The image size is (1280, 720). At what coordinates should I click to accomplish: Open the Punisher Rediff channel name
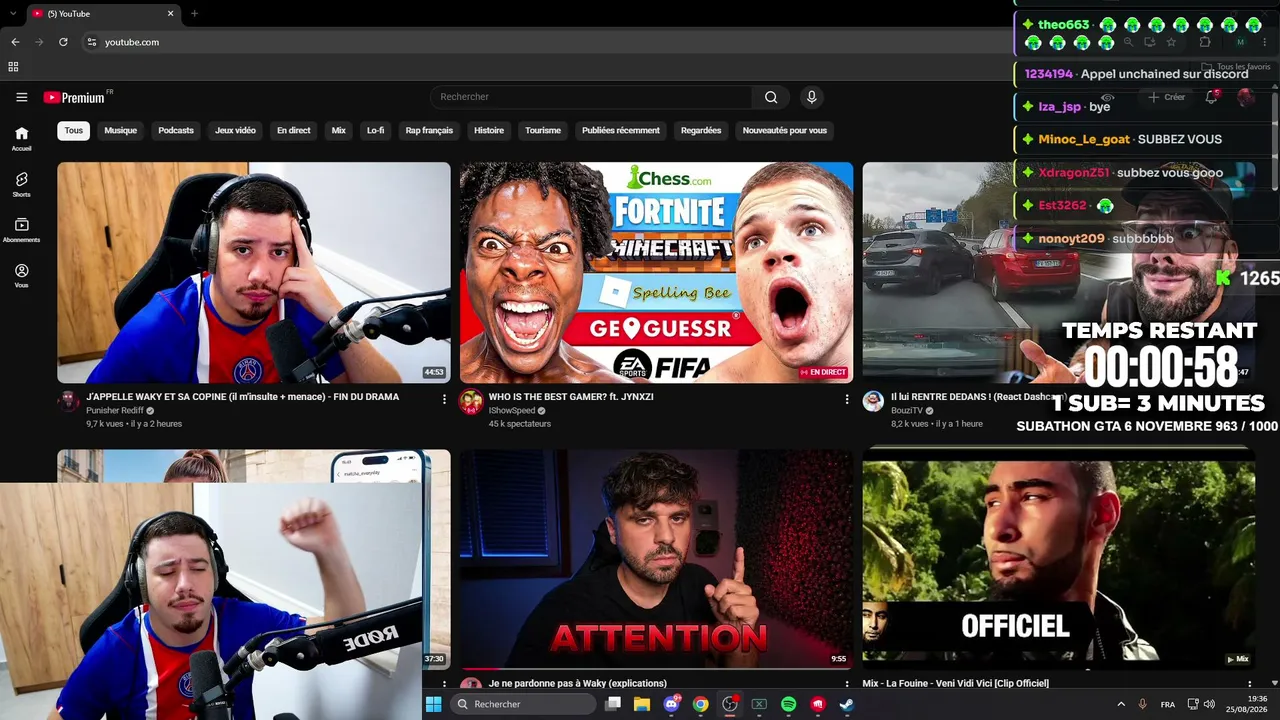click(115, 411)
